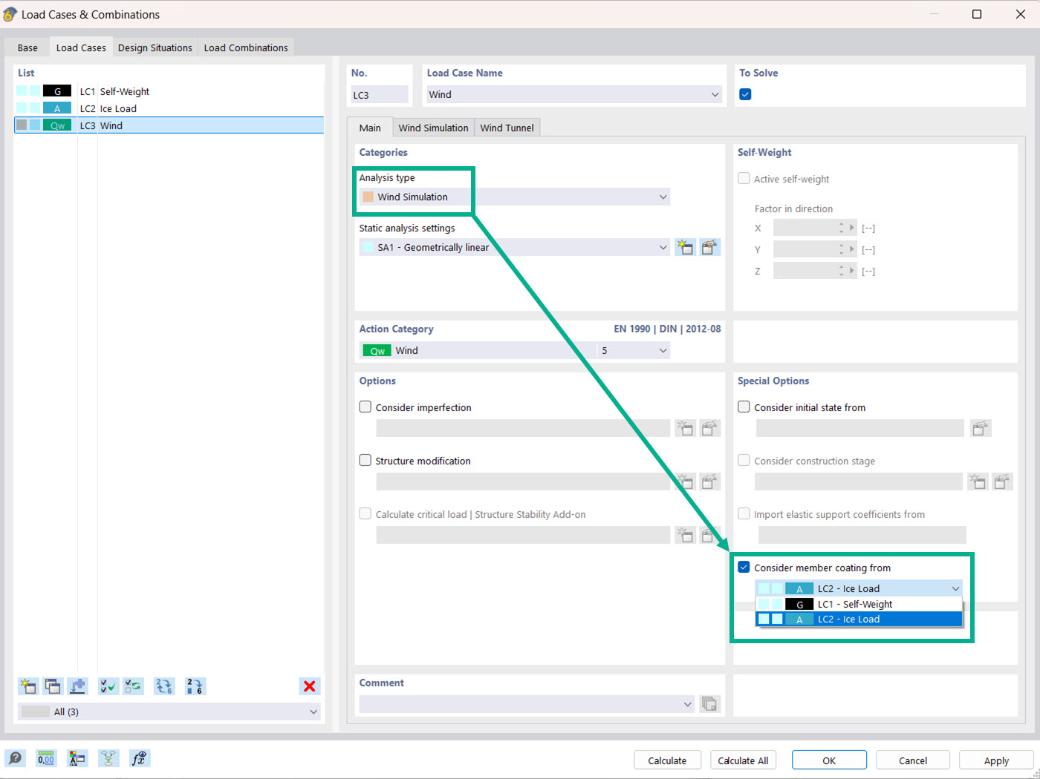Switch to the Base tab
This screenshot has height=779, width=1040.
pos(28,48)
